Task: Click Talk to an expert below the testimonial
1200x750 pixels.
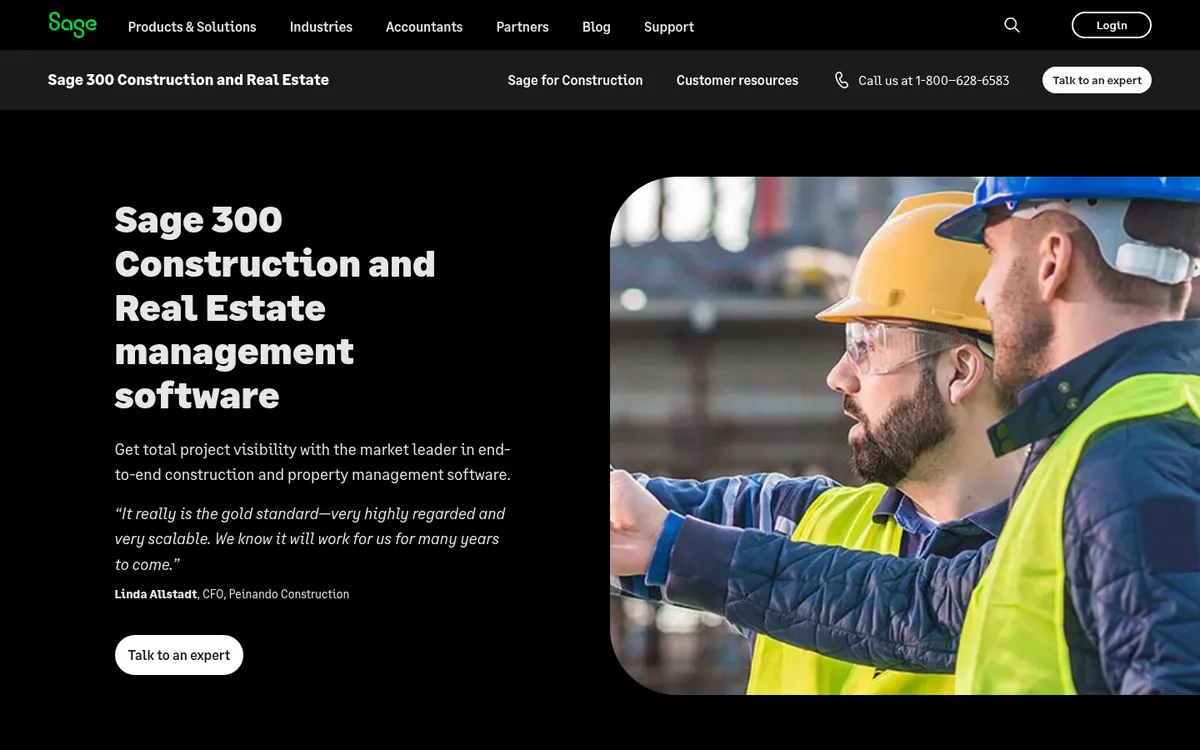Action: pyautogui.click(x=179, y=655)
